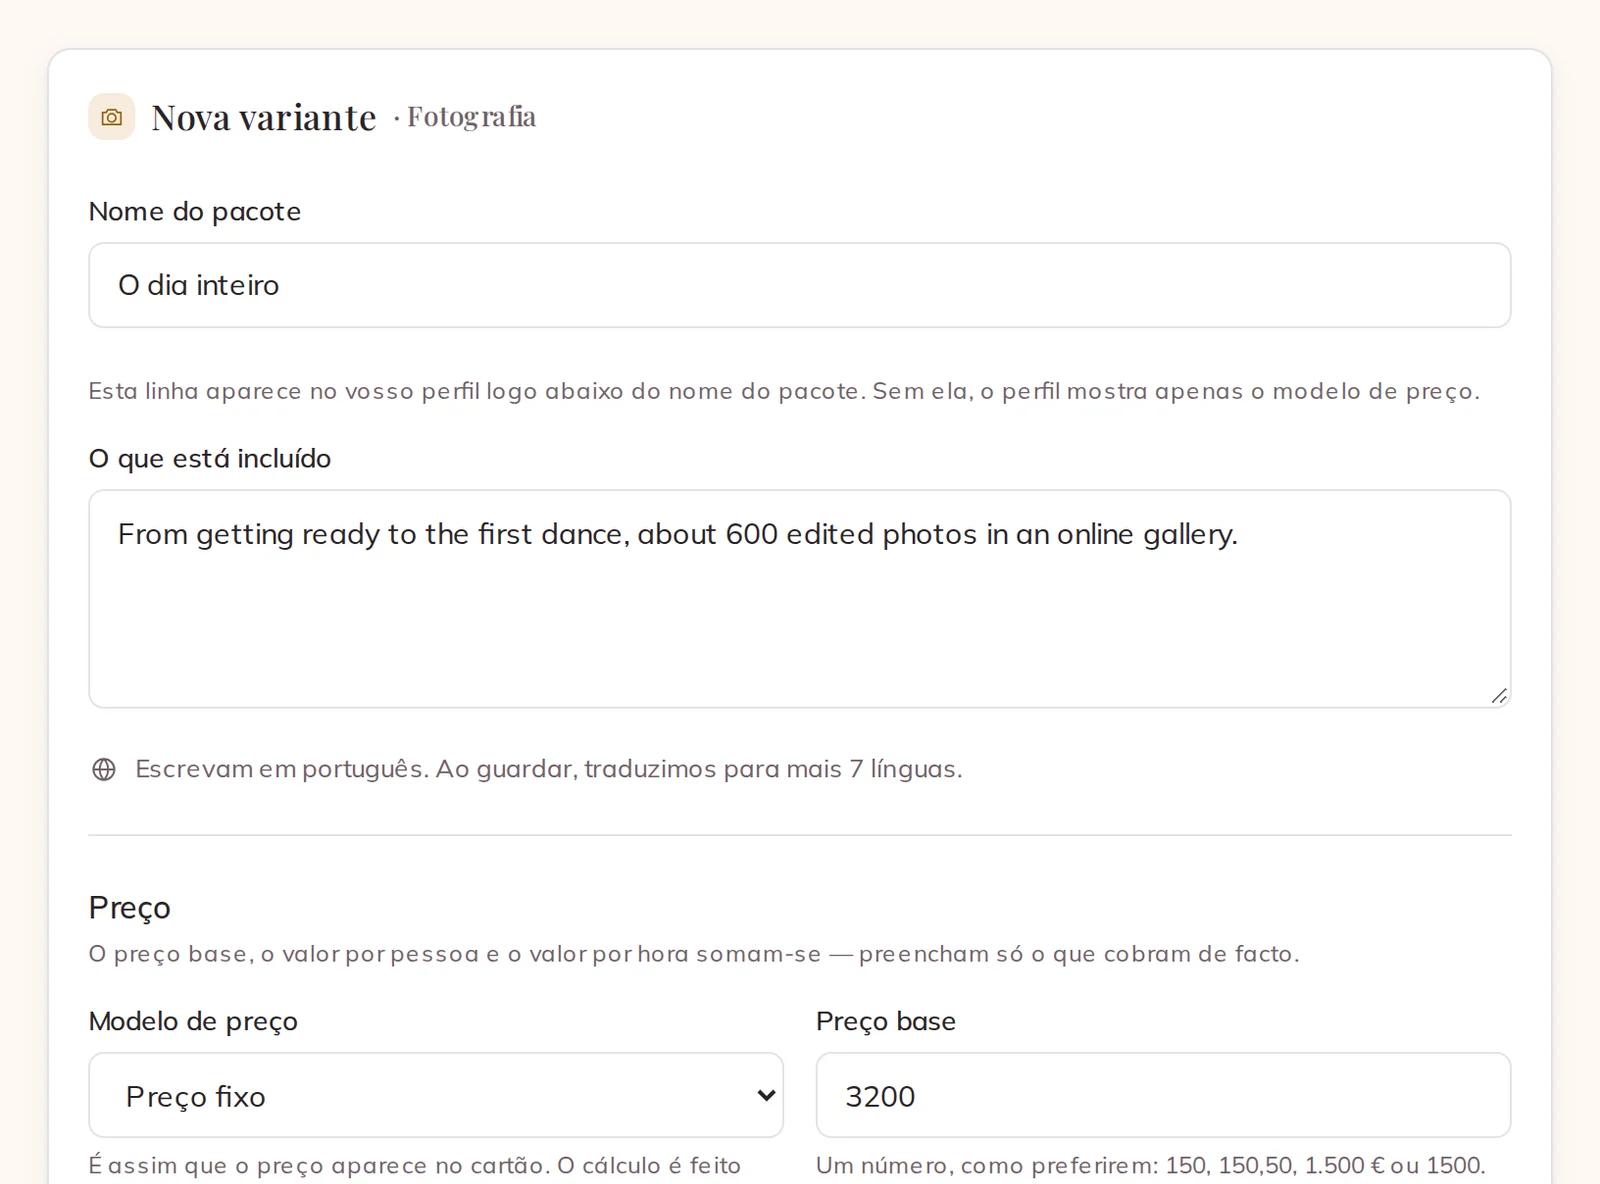This screenshot has width=1600, height=1184.
Task: Click the 'O preço base, o valor por pessoa' description
Action: pyautogui.click(x=694, y=954)
